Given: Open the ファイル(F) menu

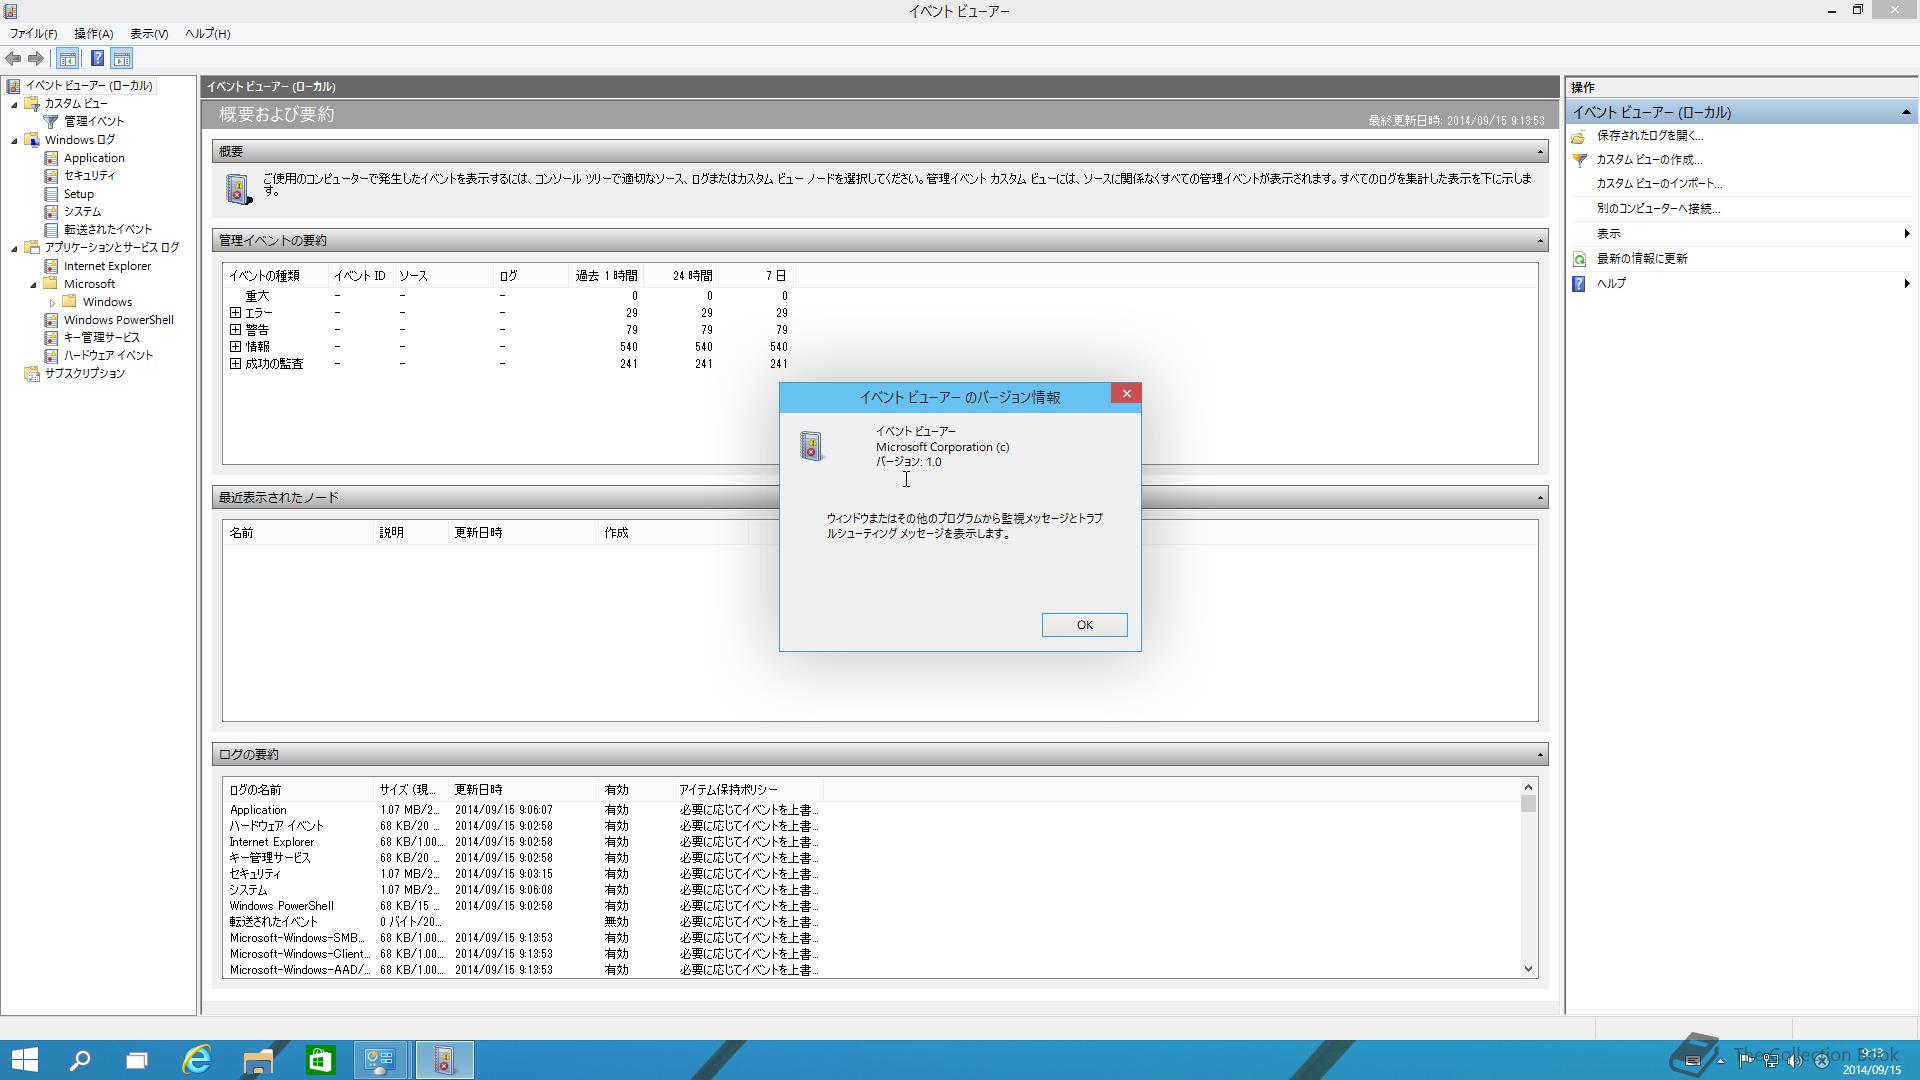Looking at the screenshot, I should pos(33,34).
